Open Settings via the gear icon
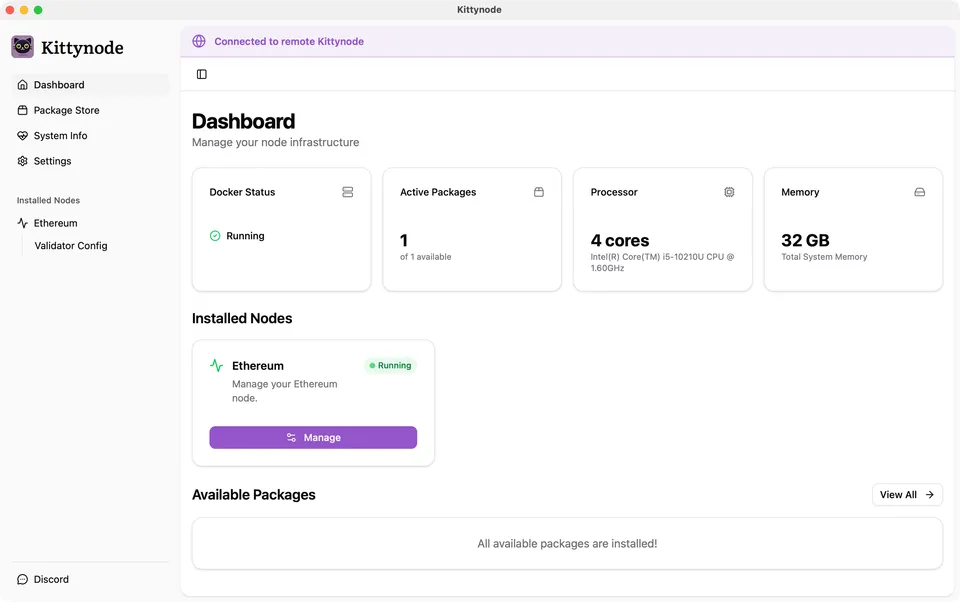The width and height of the screenshot is (960, 602). pyautogui.click(x=22, y=161)
